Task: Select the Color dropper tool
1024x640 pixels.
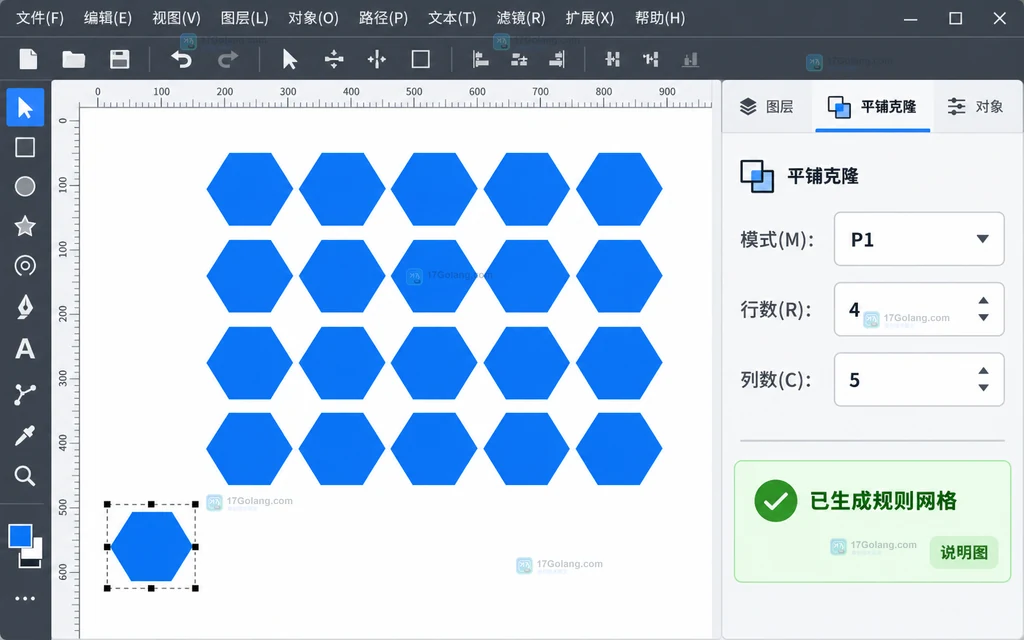Action: [25, 436]
